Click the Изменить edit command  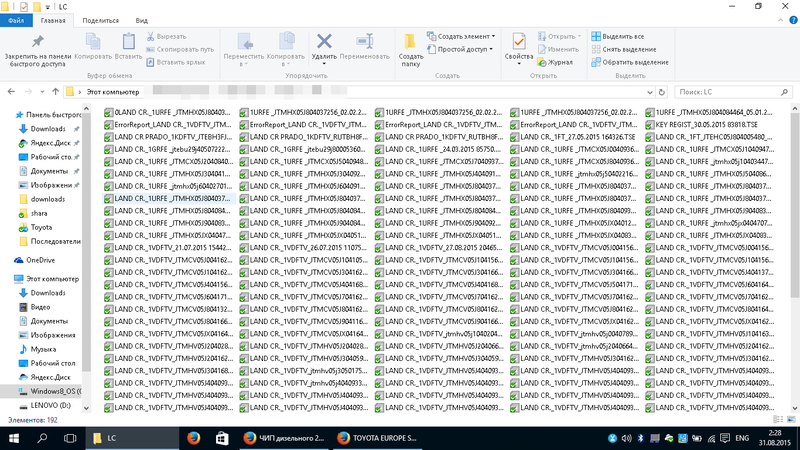click(558, 49)
